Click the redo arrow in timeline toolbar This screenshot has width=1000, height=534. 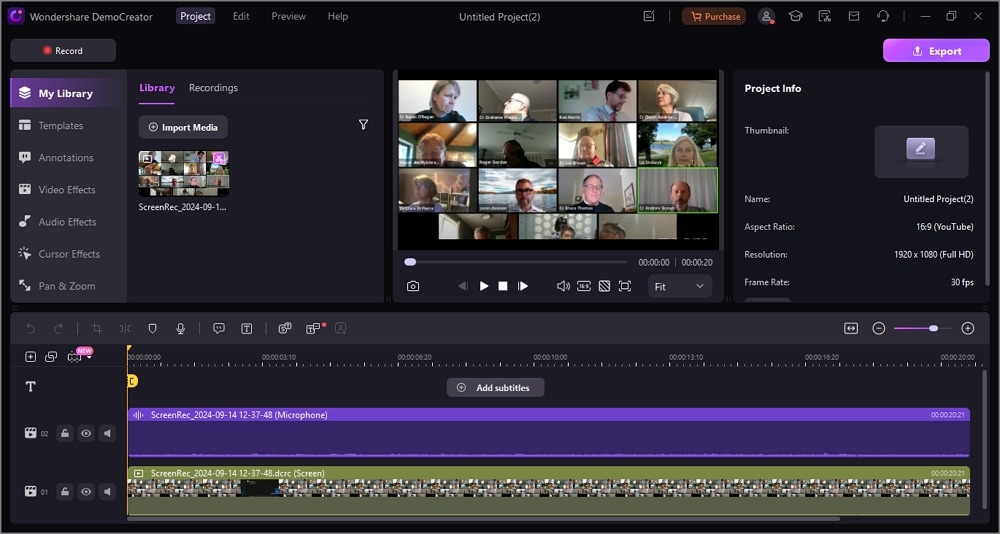coord(58,328)
